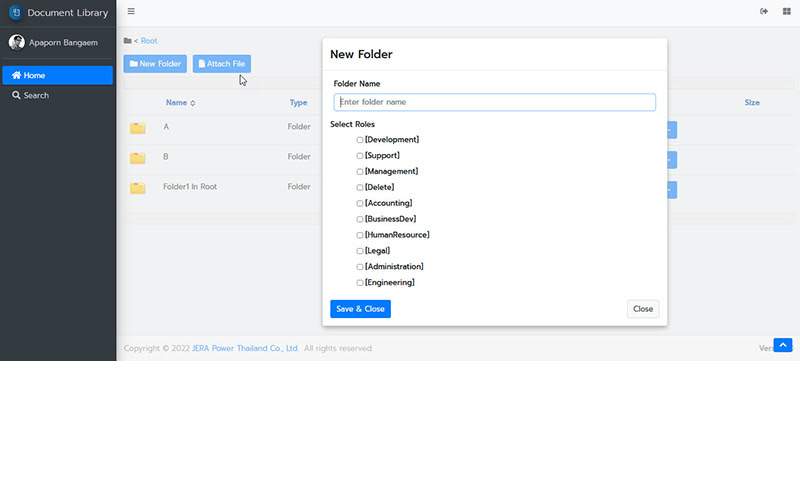Check the [Delete] role
This screenshot has height=500, width=800.
tap(360, 187)
